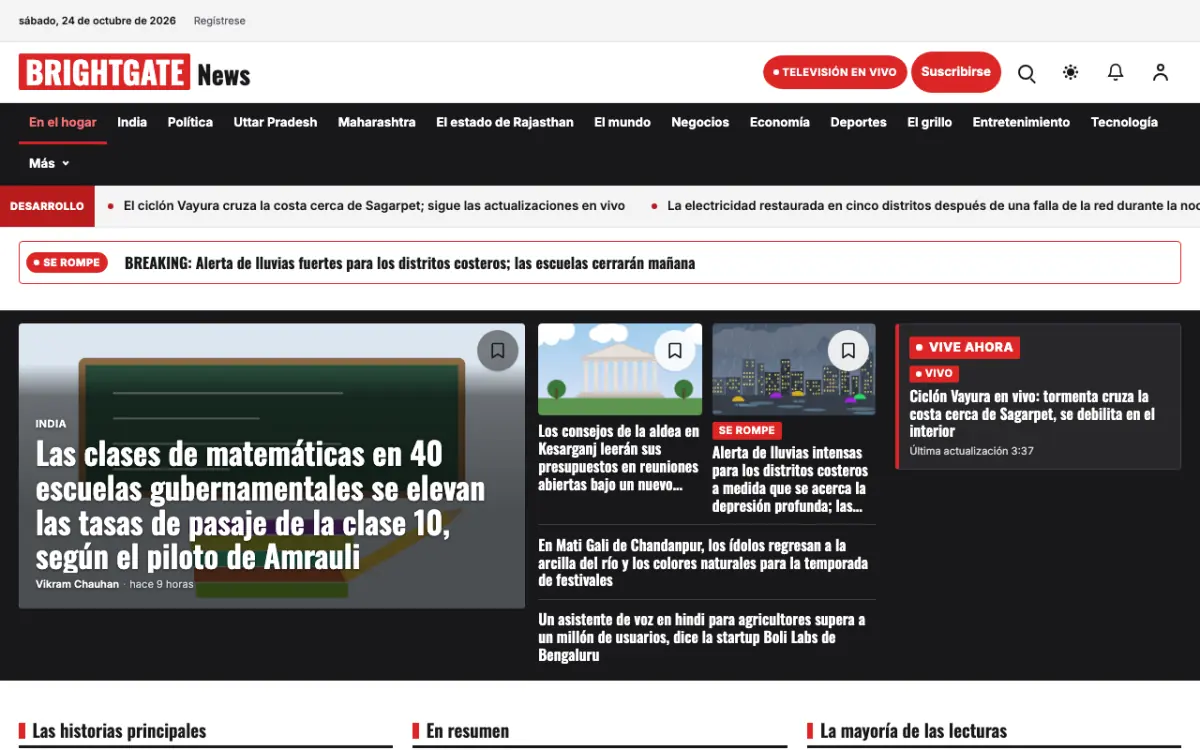This screenshot has width=1200, height=750.
Task: Open Uttar Pradesh section
Action: pyautogui.click(x=275, y=122)
